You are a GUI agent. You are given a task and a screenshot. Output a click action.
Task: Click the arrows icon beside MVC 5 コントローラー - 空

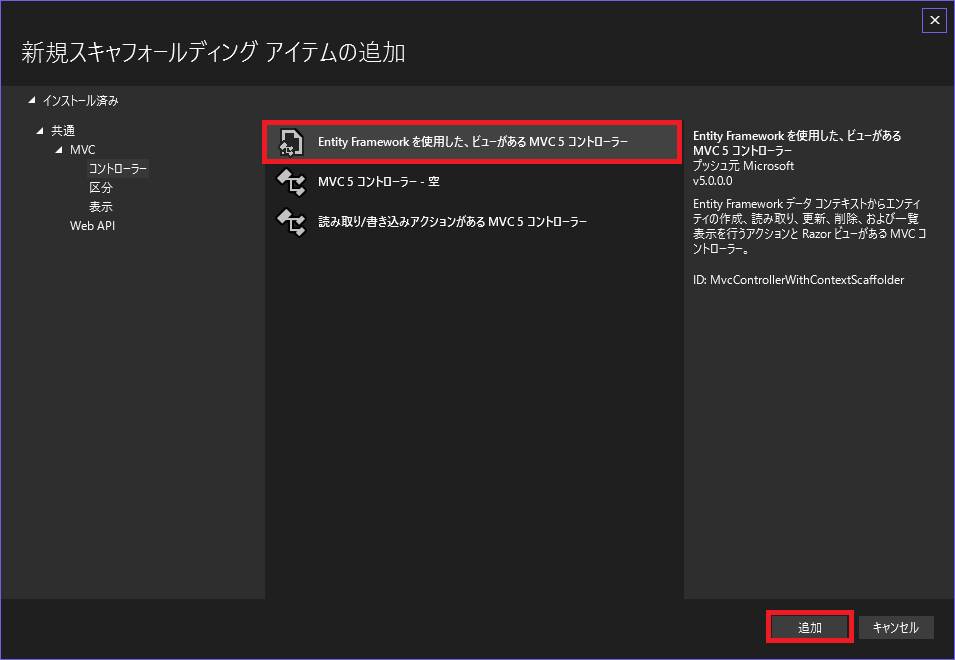tap(289, 182)
